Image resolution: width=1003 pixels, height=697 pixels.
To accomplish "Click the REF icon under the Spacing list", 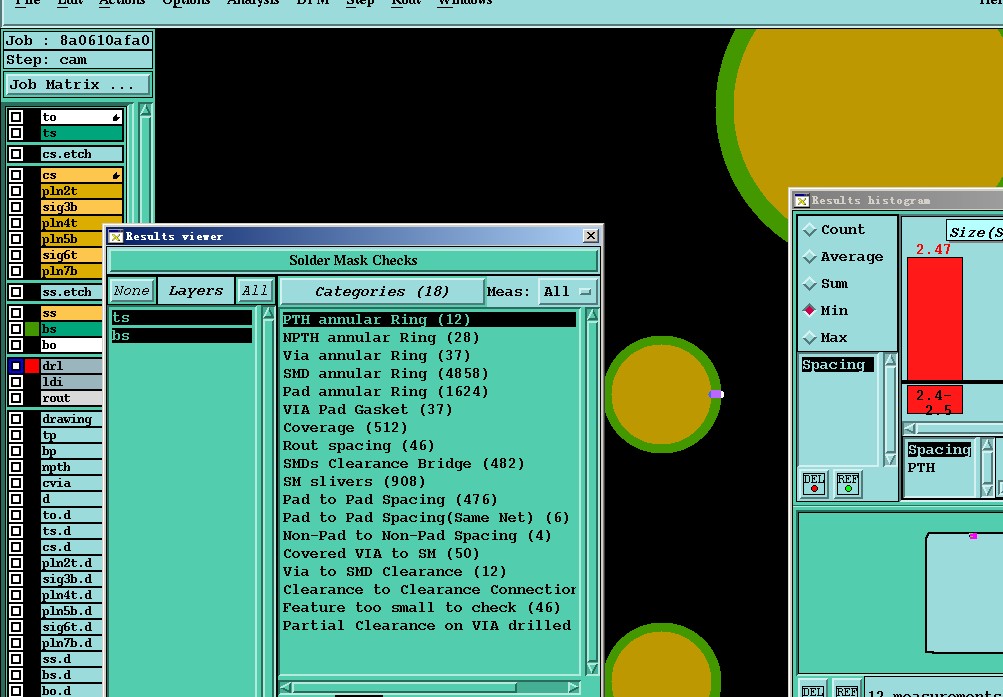I will pyautogui.click(x=848, y=484).
